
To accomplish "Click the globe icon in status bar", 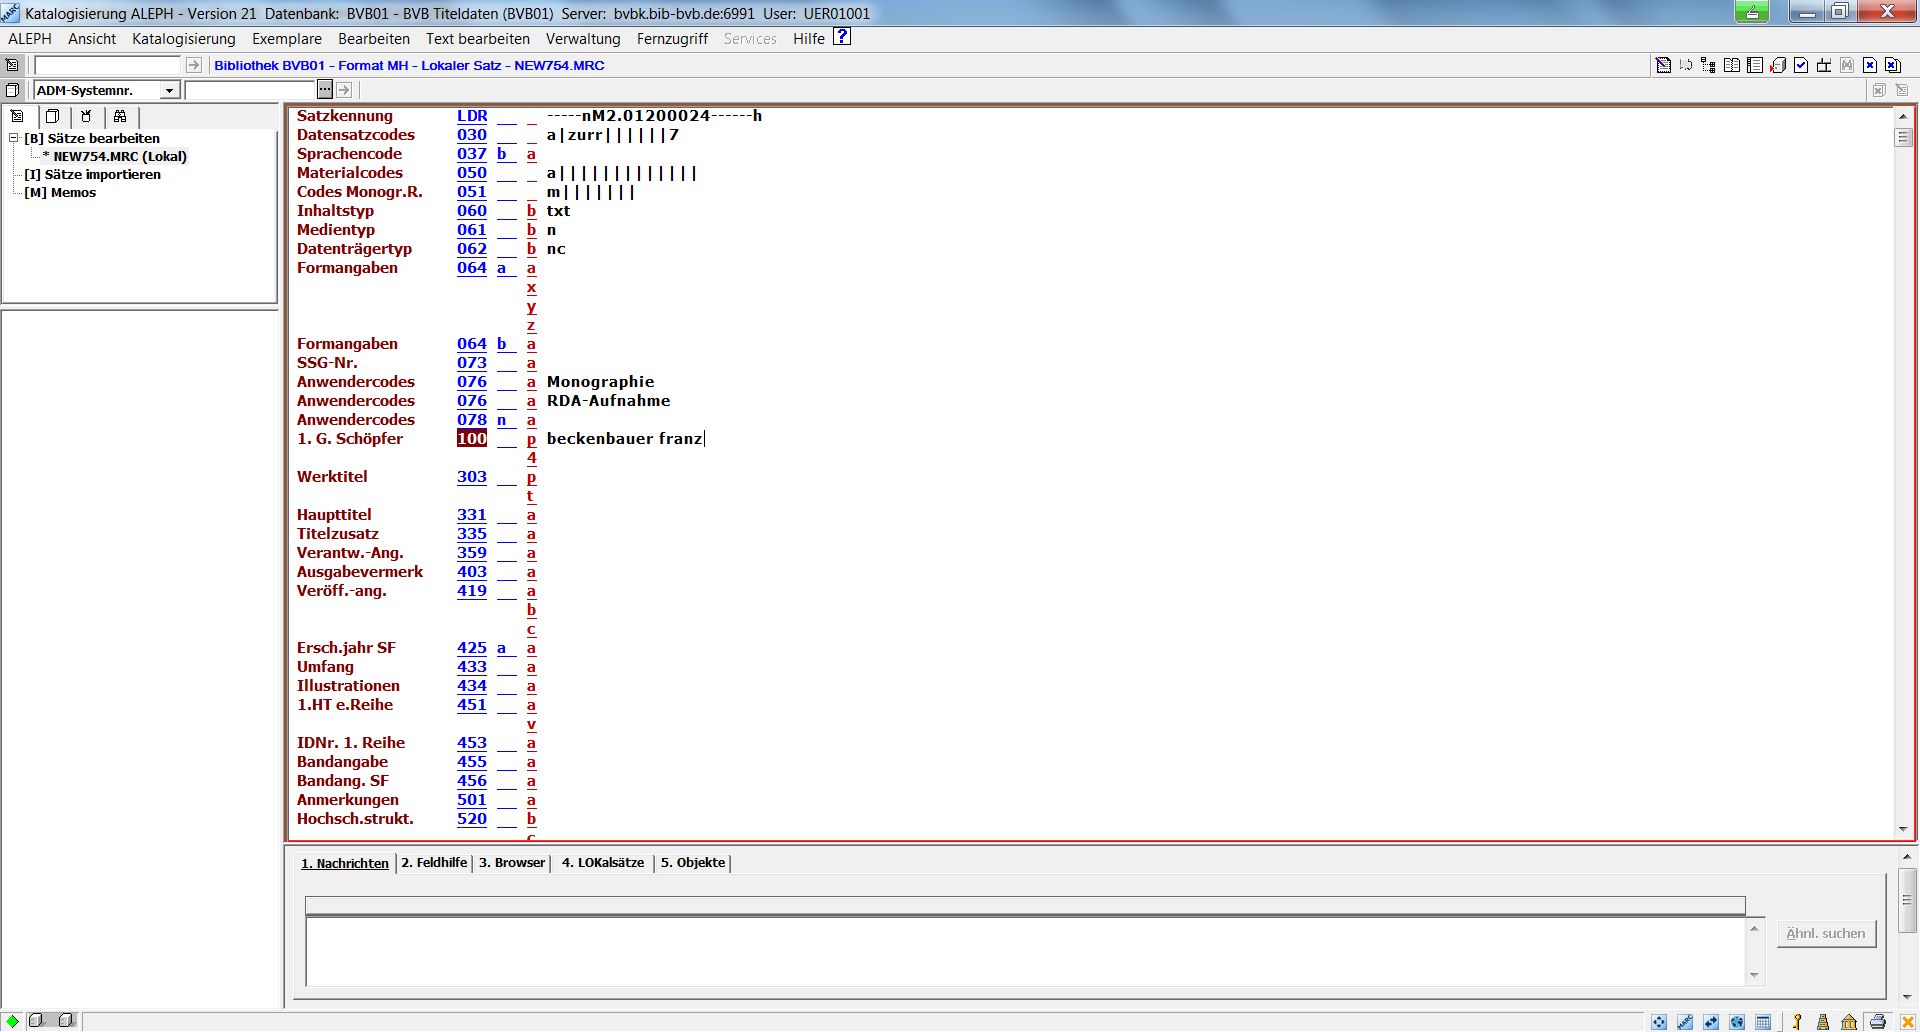I will [1737, 1021].
